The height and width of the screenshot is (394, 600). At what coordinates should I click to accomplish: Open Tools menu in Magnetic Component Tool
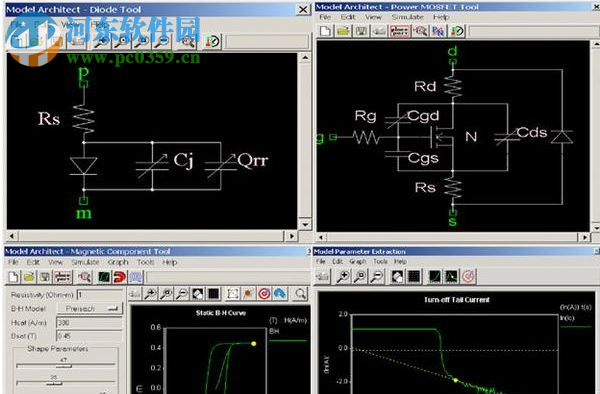(145, 262)
